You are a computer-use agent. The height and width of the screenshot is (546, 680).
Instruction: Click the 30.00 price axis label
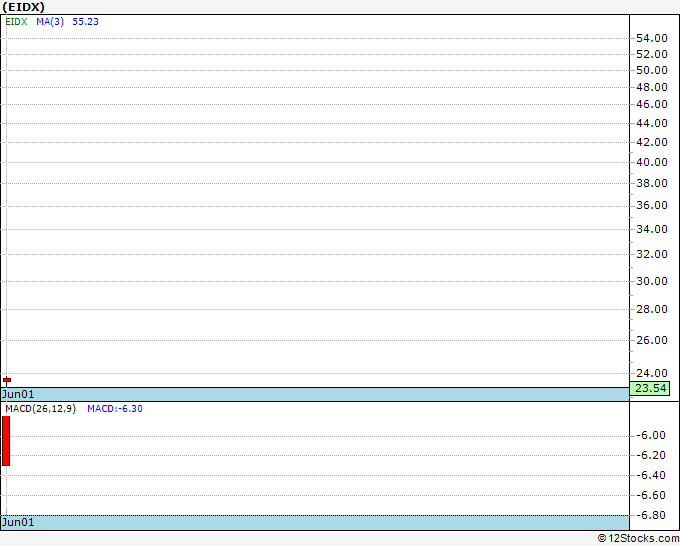point(652,281)
